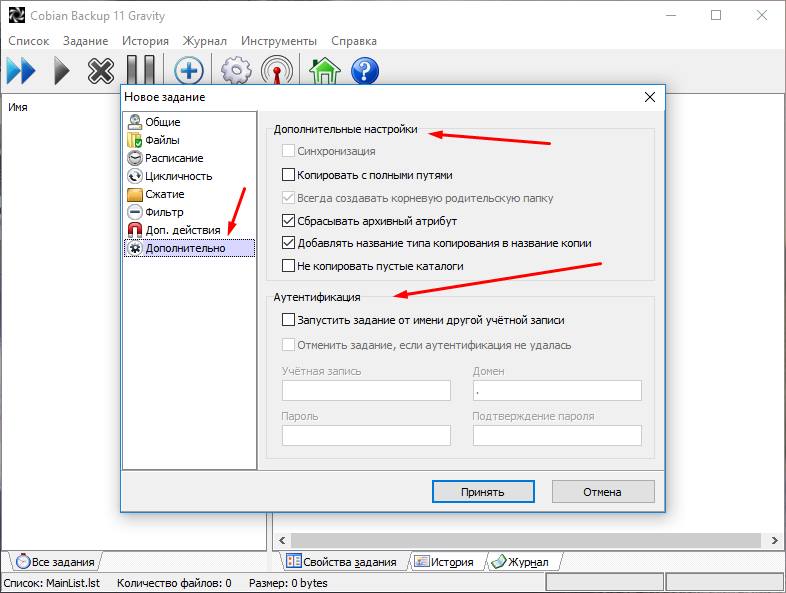Viewport: 786px width, 593px height.
Task: Close the Новое задание dialog
Action: point(650,97)
